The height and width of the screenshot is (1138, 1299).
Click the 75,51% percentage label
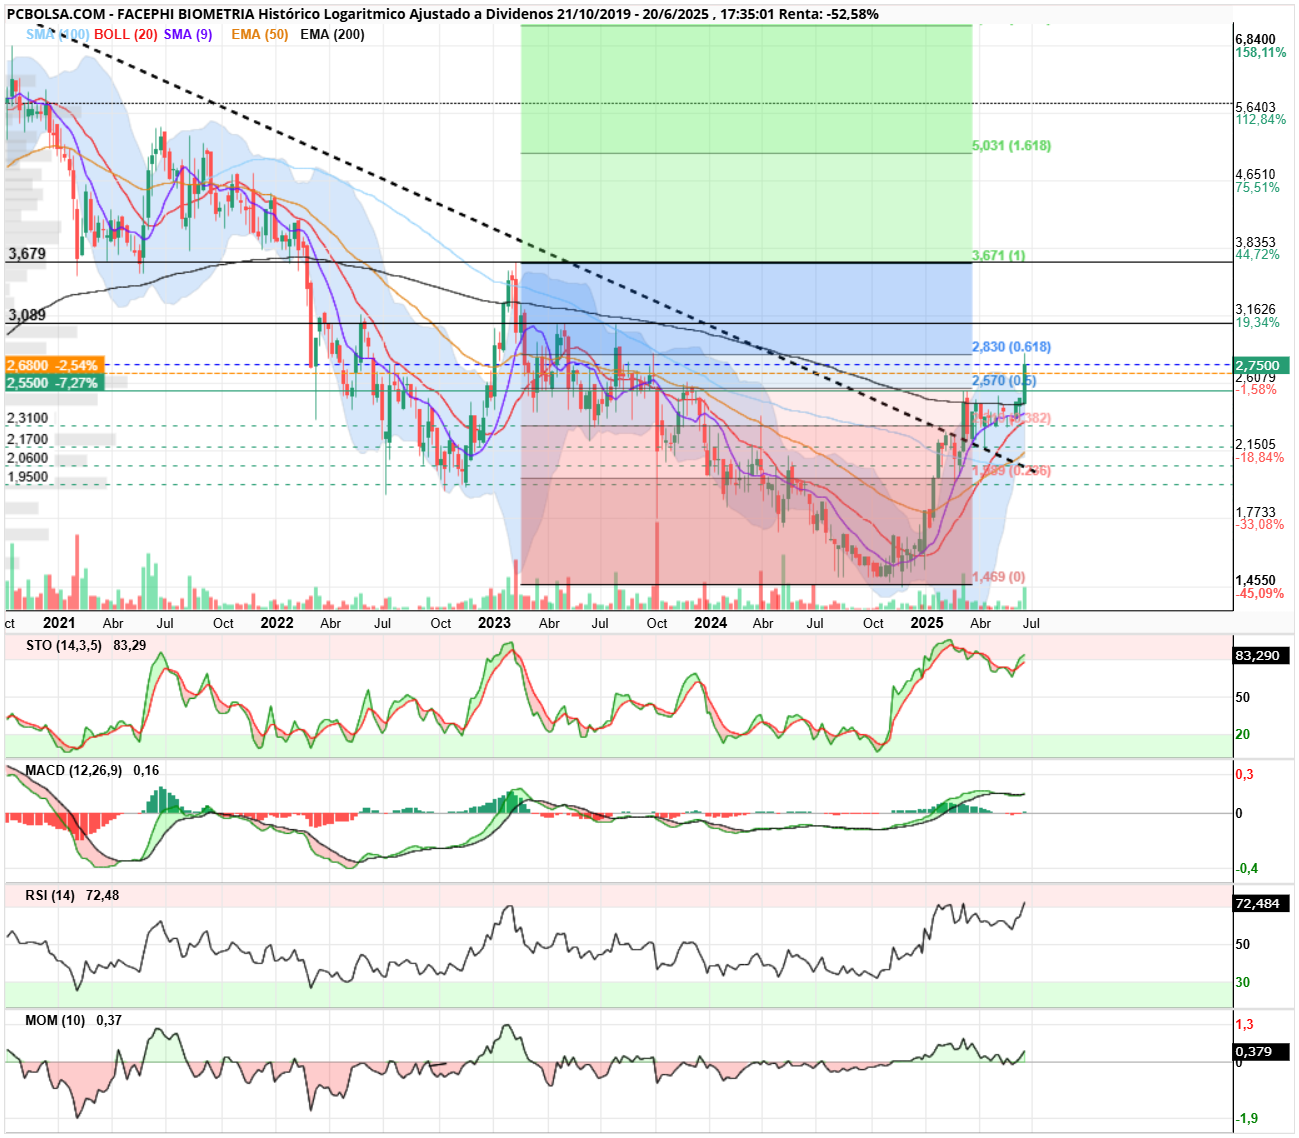click(1257, 187)
